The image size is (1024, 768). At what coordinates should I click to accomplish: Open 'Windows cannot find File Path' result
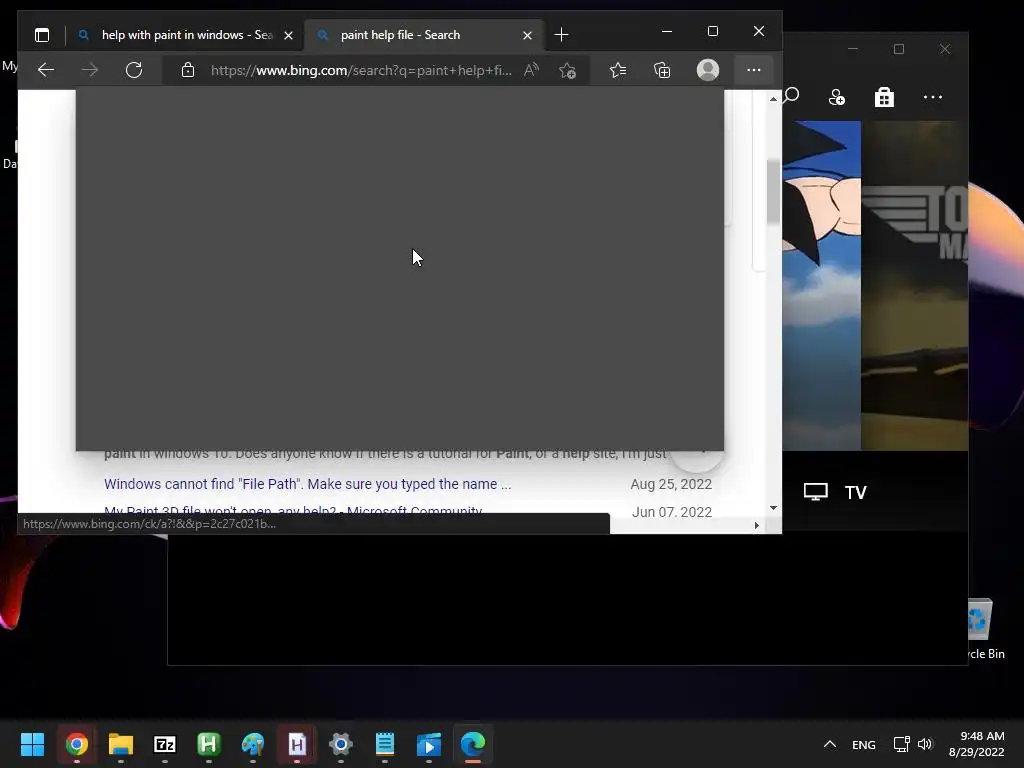coord(307,484)
